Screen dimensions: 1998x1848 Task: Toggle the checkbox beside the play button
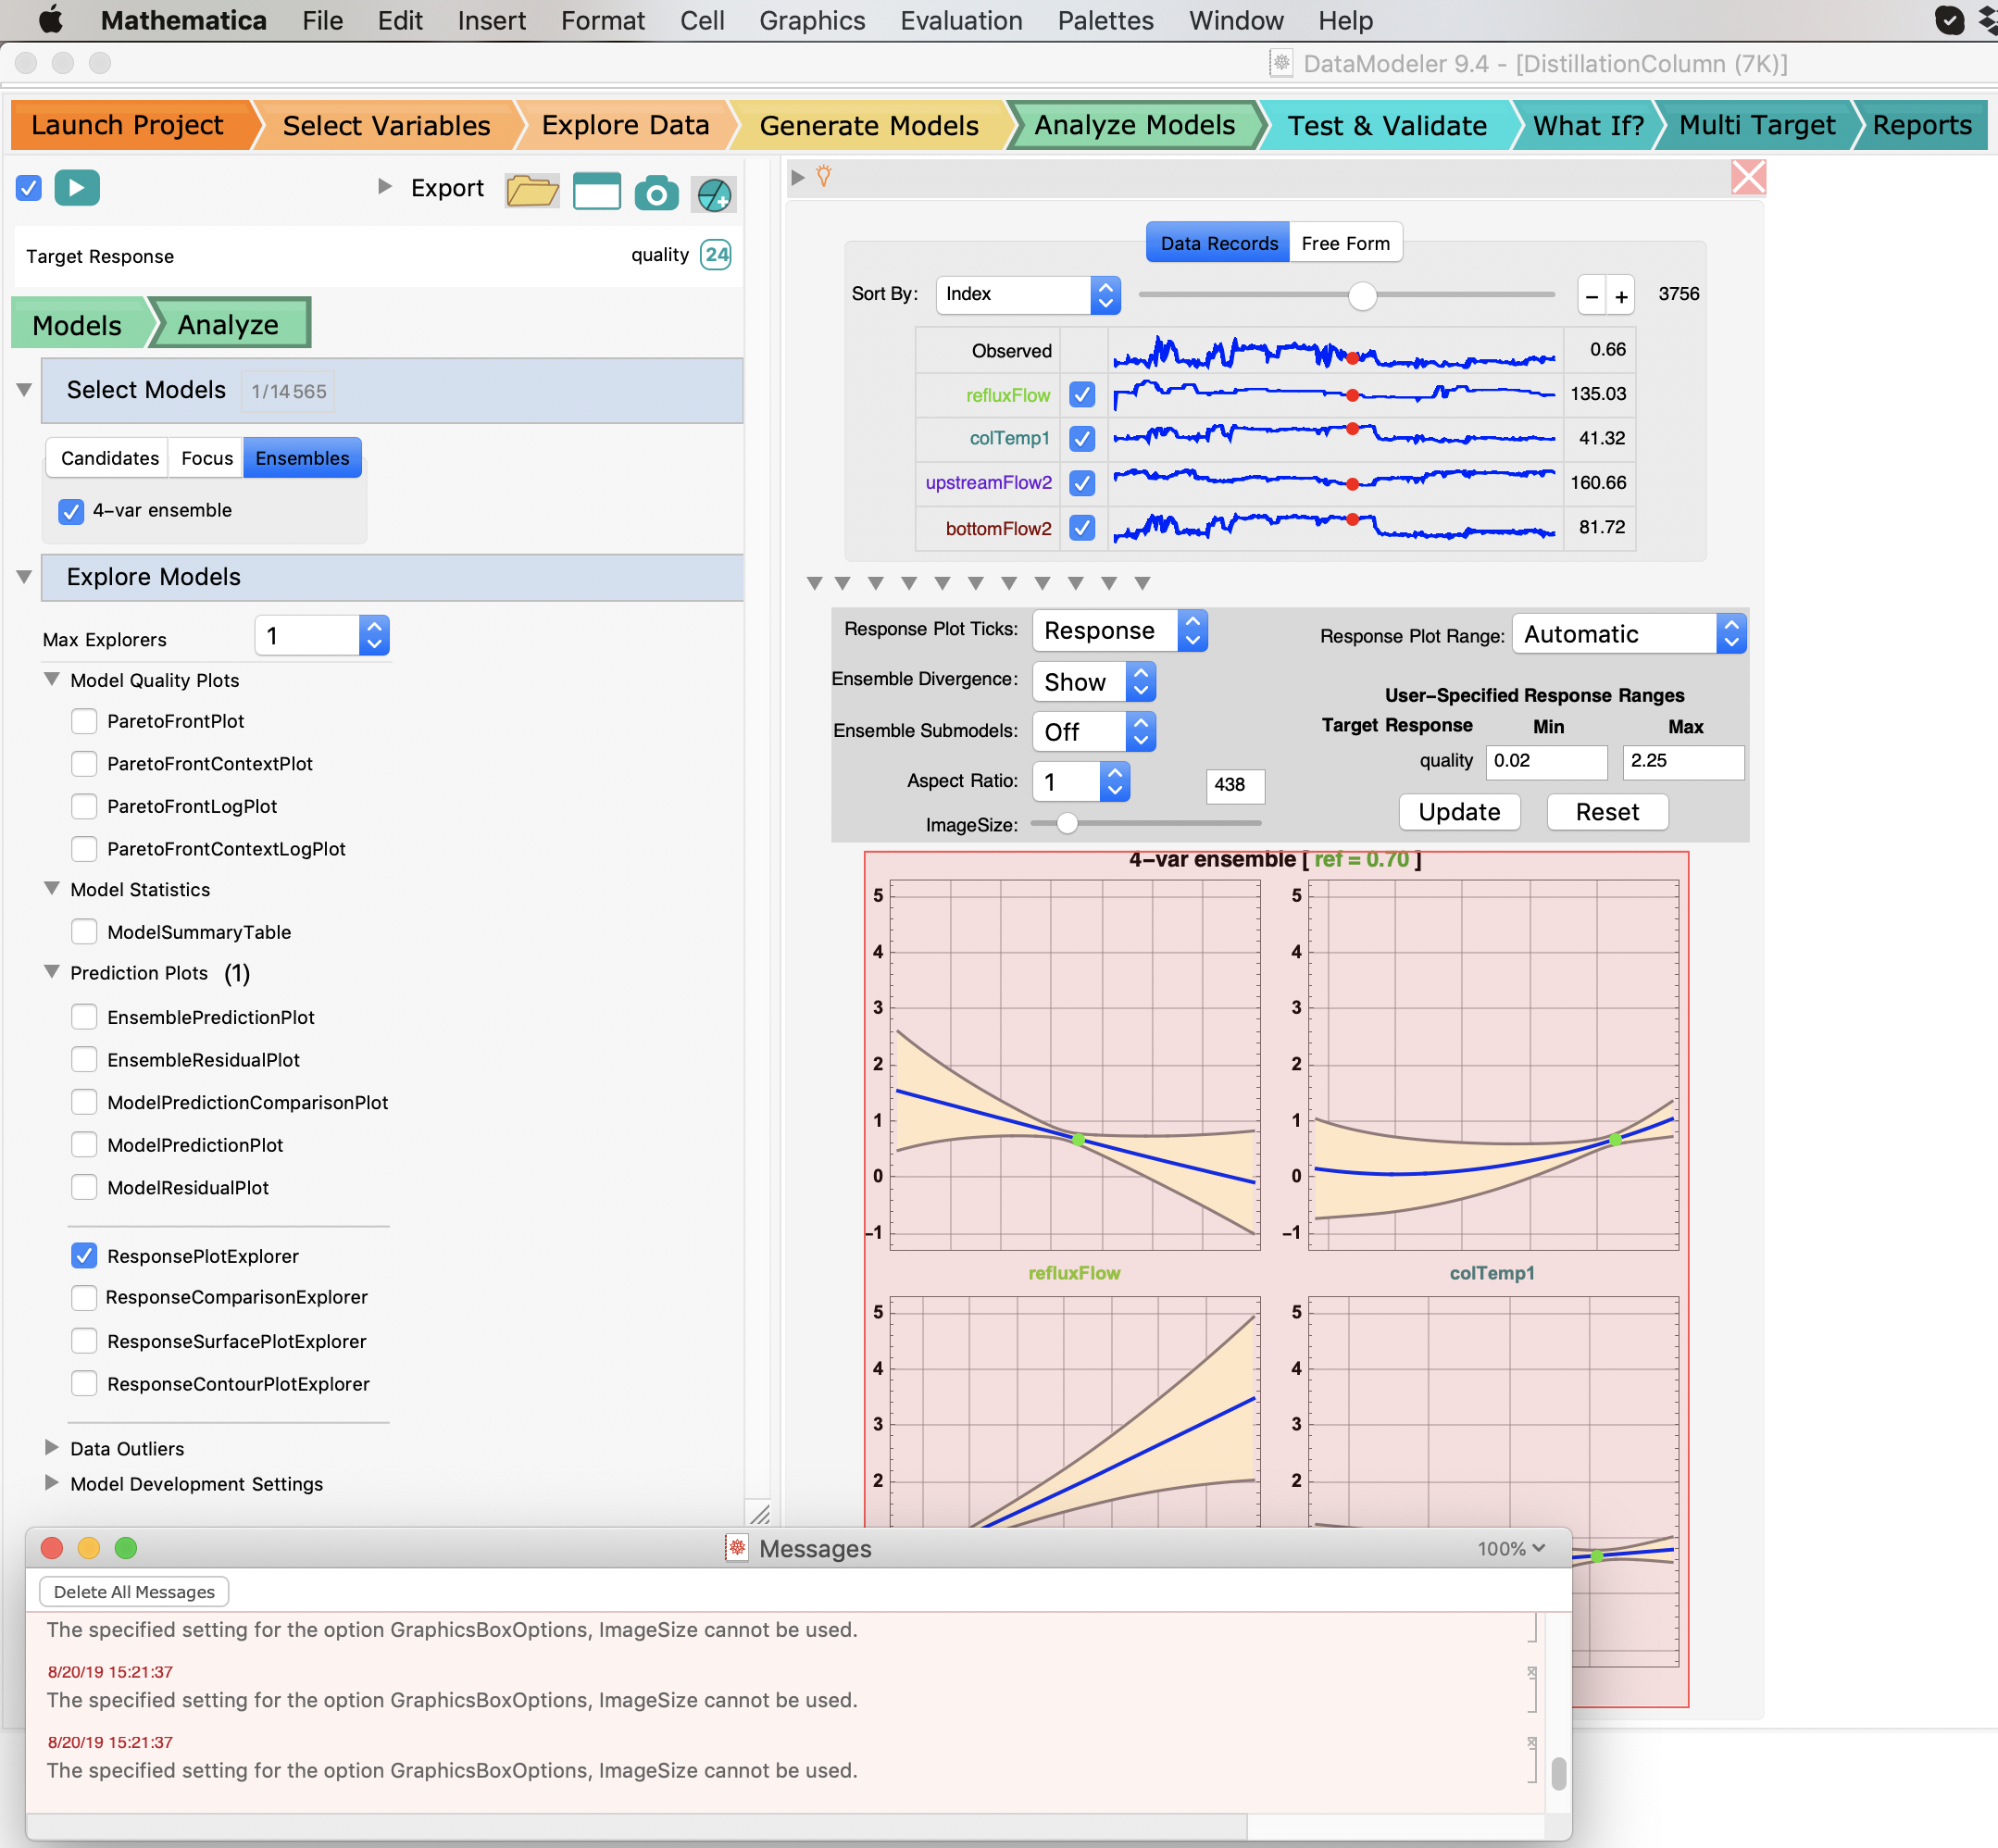pos(29,187)
